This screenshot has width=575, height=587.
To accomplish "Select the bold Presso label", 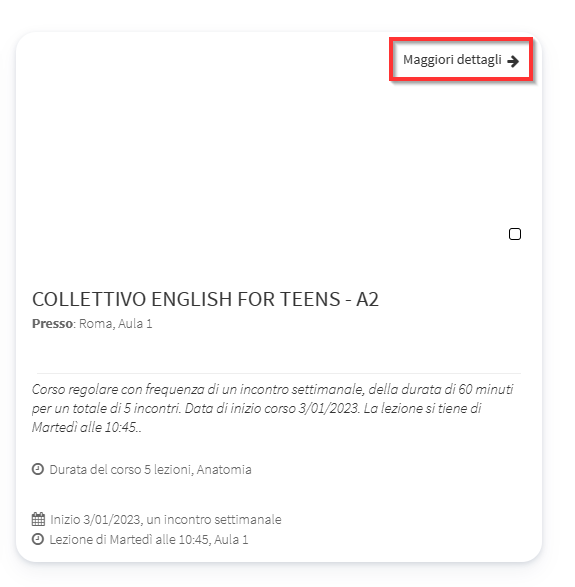I will [52, 323].
